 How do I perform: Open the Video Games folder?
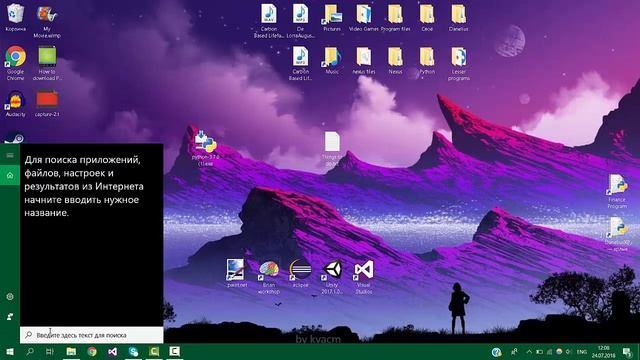click(x=363, y=18)
